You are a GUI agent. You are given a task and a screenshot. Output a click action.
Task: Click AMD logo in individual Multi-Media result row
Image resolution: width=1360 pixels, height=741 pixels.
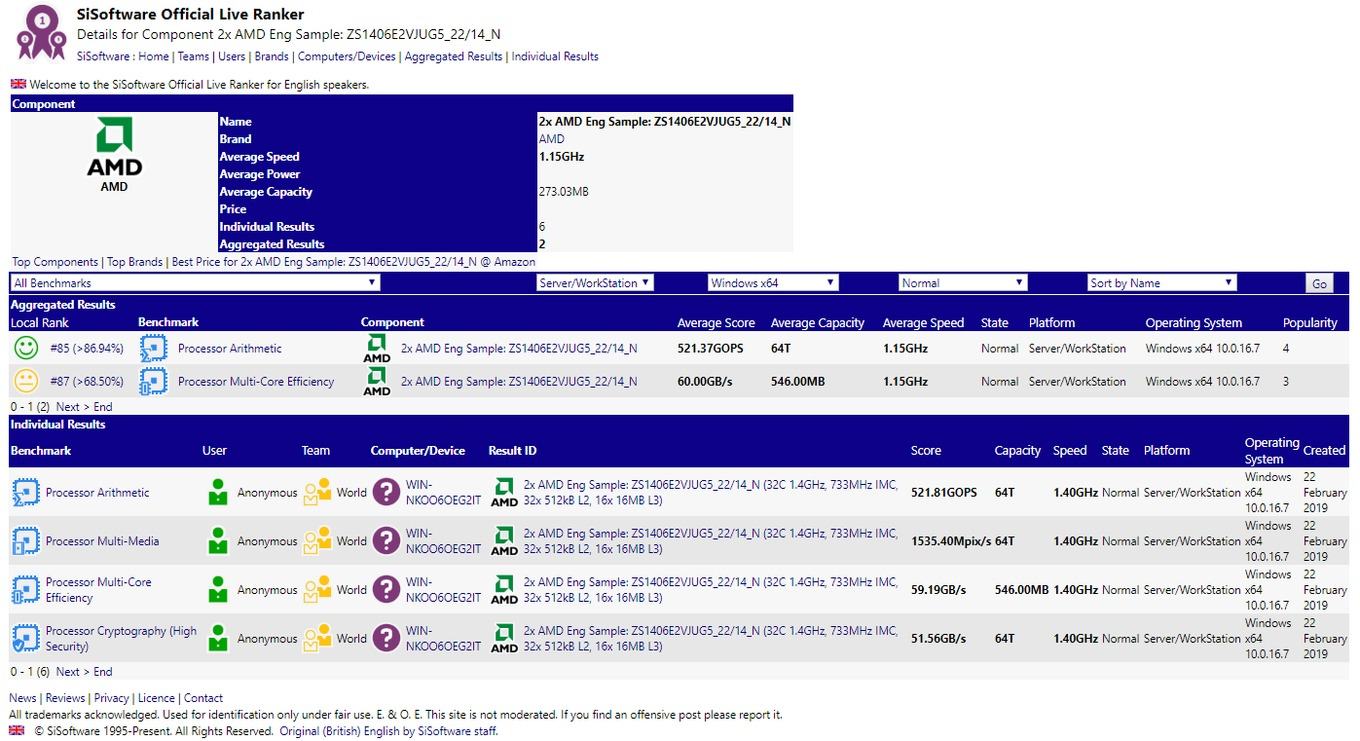(x=504, y=541)
